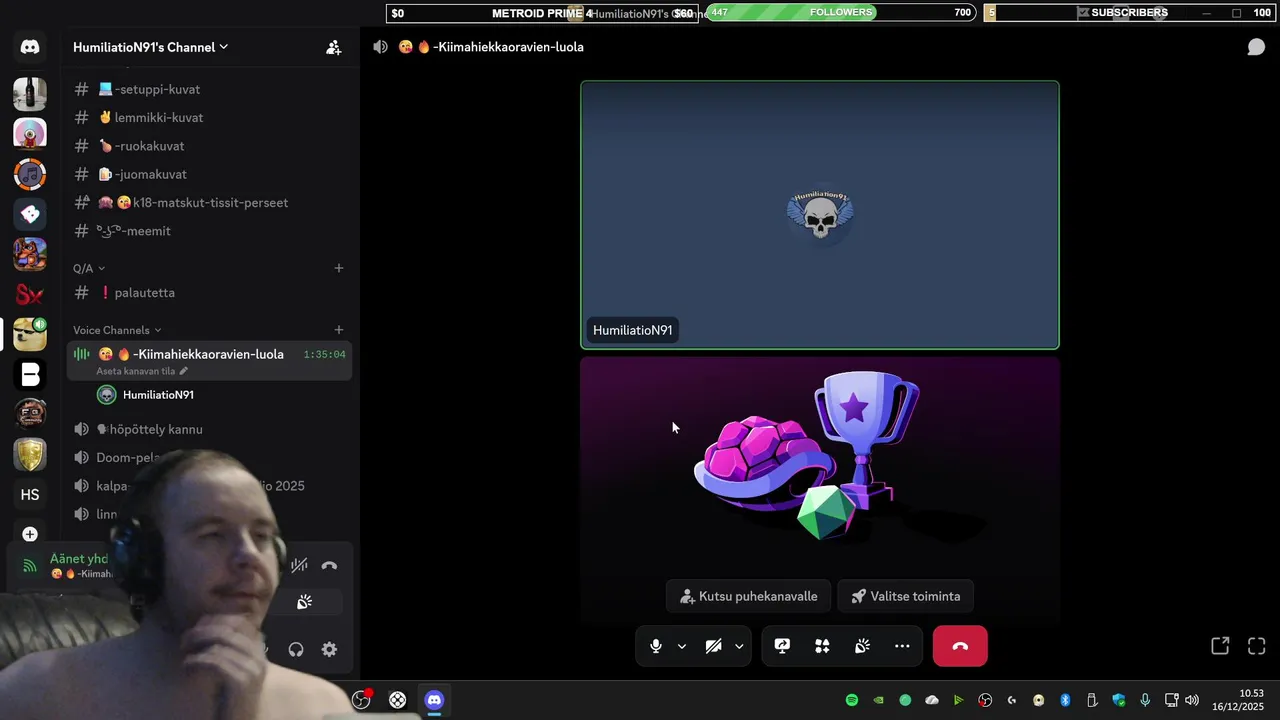1280x720 pixels.
Task: Toggle deafen headphones icon
Action: [296, 649]
